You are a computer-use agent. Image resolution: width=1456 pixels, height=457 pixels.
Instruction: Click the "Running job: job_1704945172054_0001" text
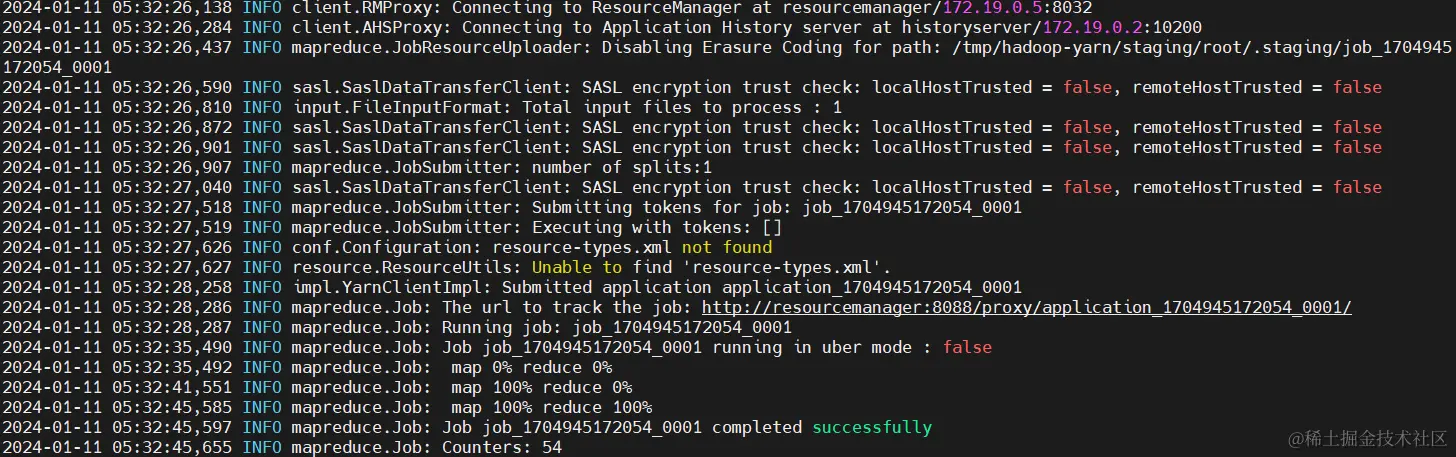click(x=617, y=328)
